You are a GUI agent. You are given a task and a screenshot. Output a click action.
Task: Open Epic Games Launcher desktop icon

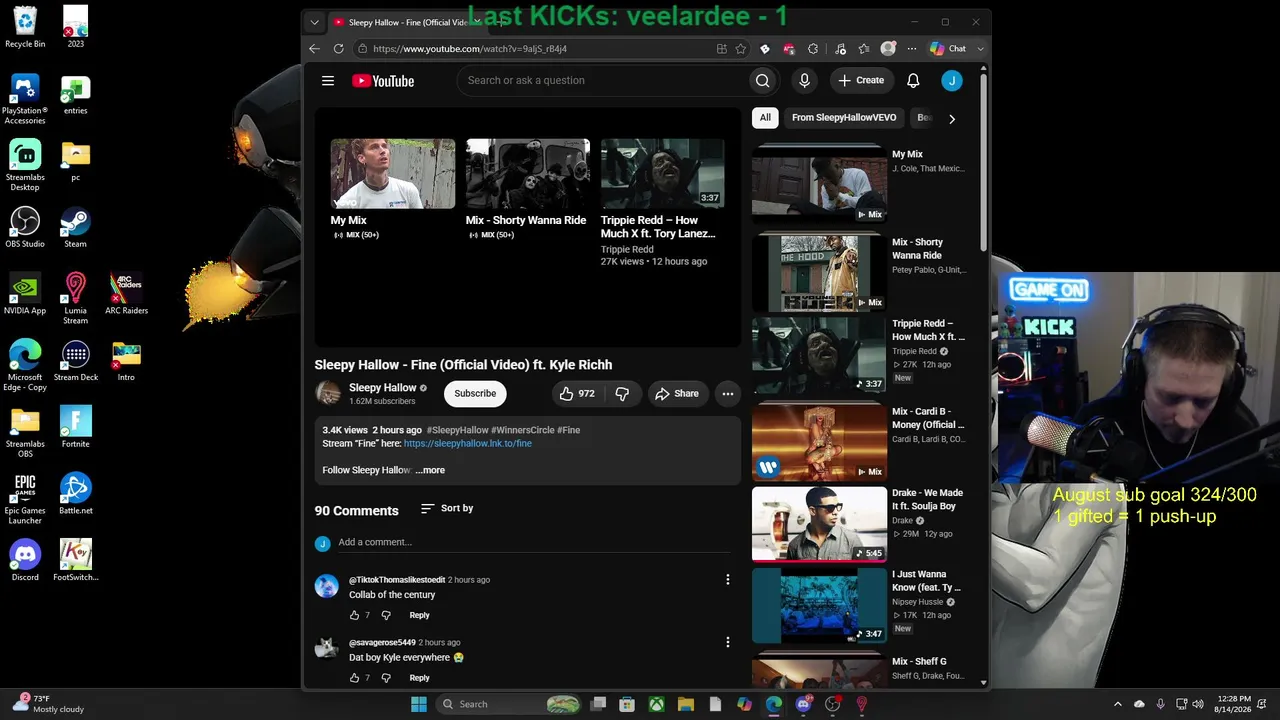(25, 498)
